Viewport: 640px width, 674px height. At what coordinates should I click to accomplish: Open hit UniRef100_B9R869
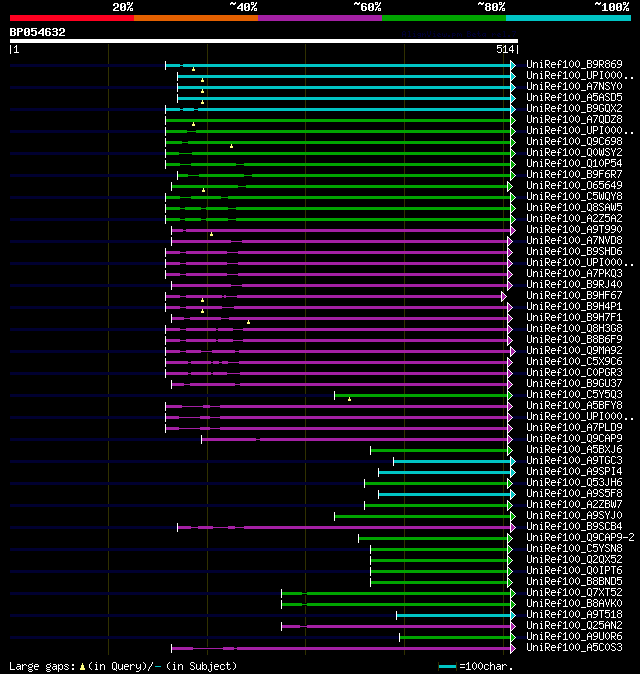tap(574, 64)
